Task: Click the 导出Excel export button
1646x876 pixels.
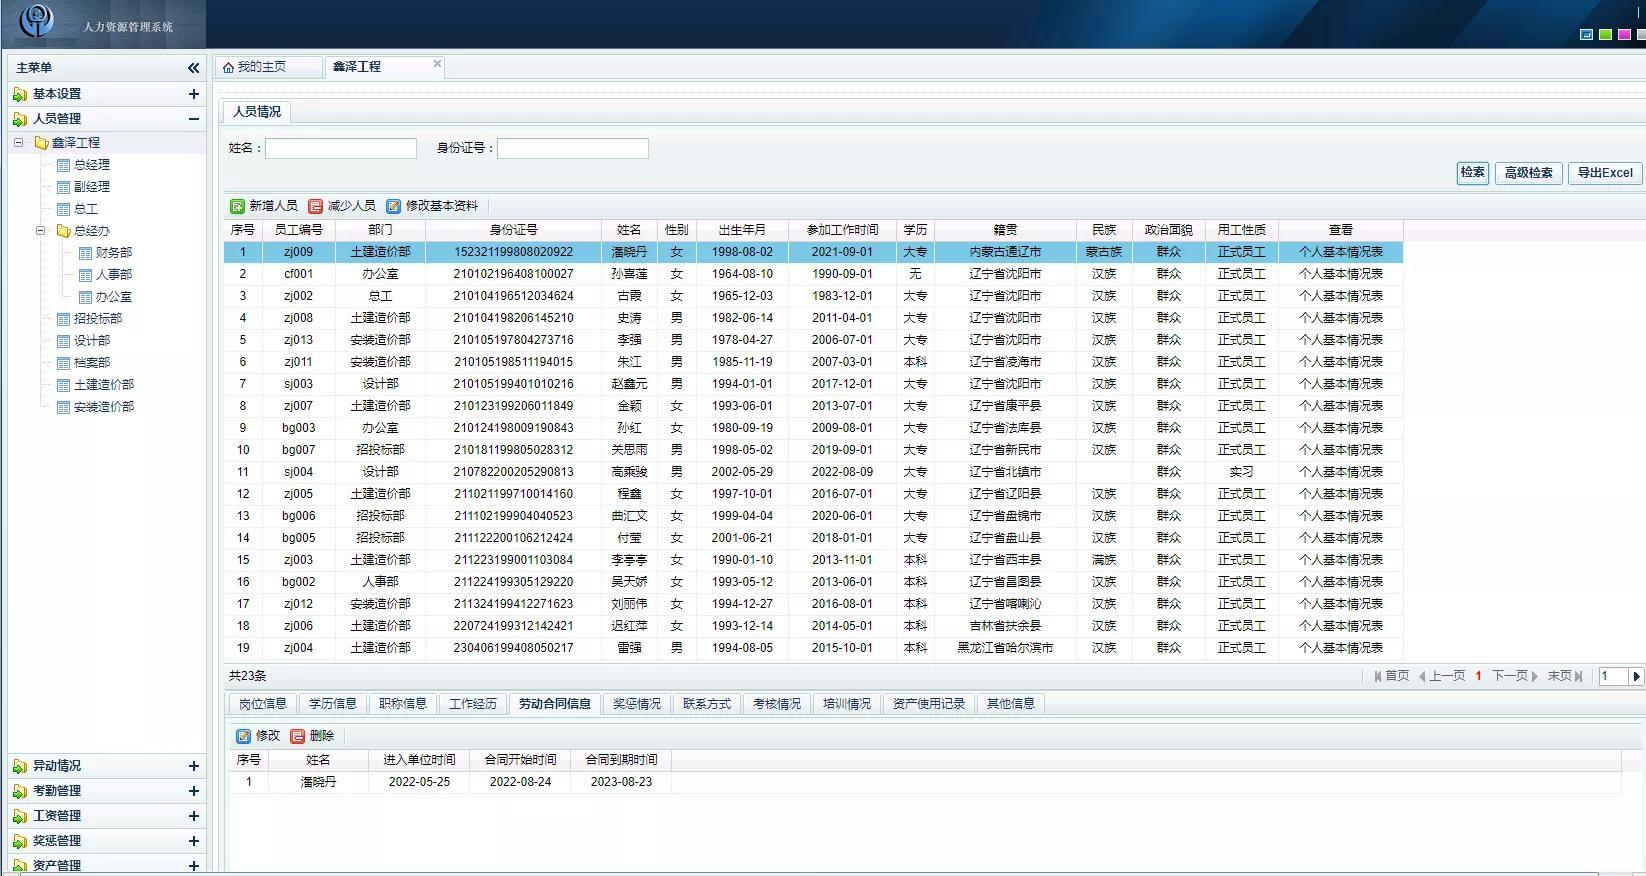Action: (1604, 173)
